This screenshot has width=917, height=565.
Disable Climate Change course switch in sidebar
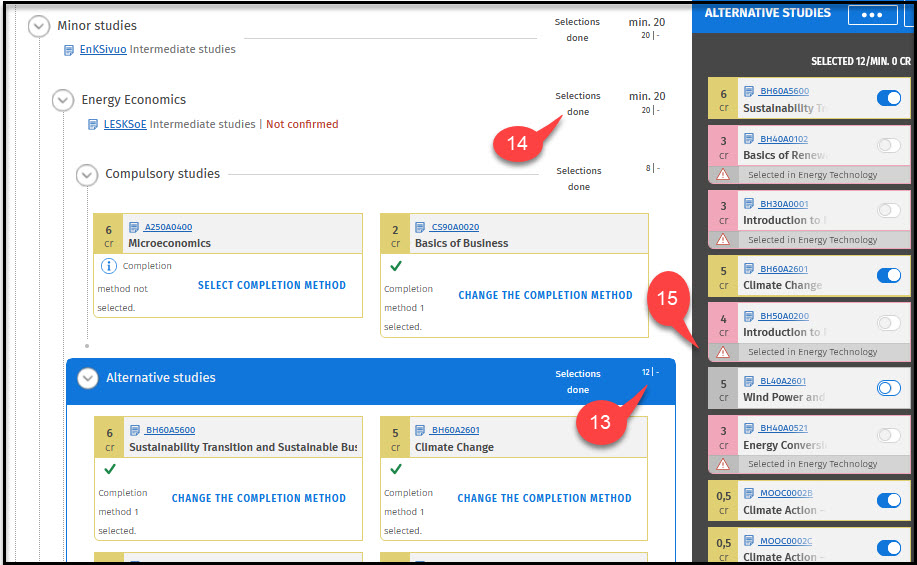889,275
